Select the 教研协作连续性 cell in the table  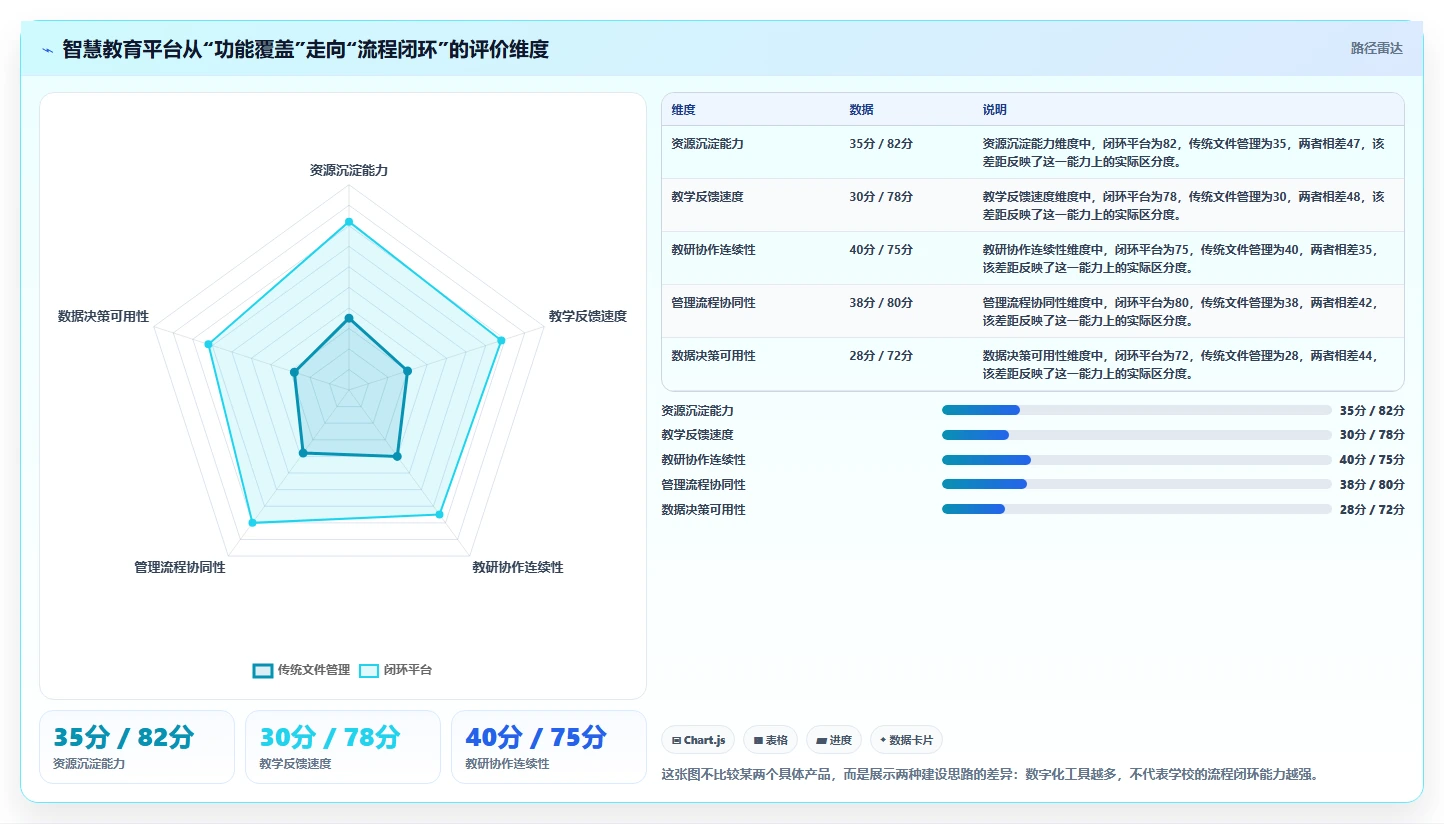point(714,250)
